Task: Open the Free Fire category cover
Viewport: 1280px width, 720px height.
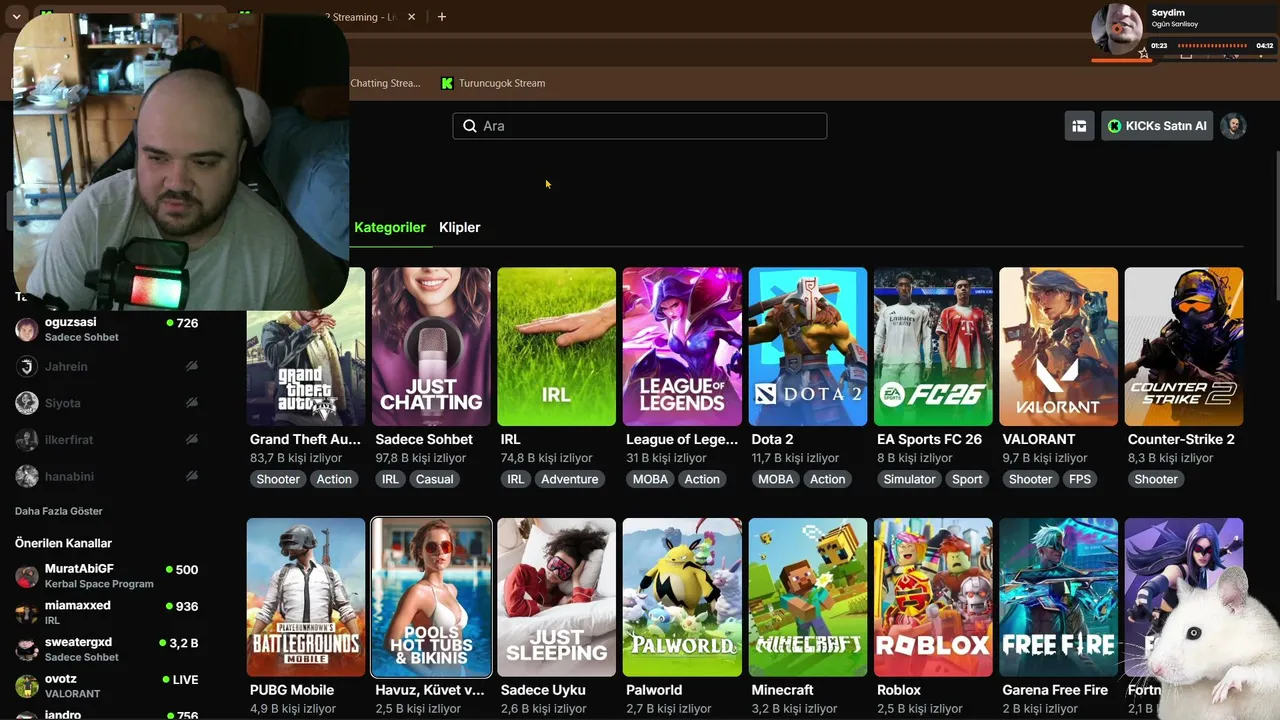Action: pos(1058,597)
